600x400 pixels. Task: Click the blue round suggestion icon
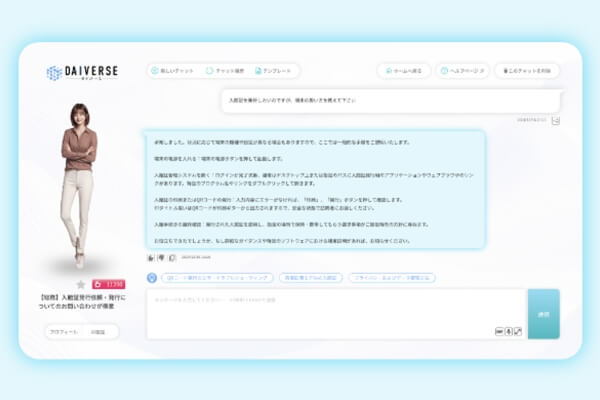152,278
